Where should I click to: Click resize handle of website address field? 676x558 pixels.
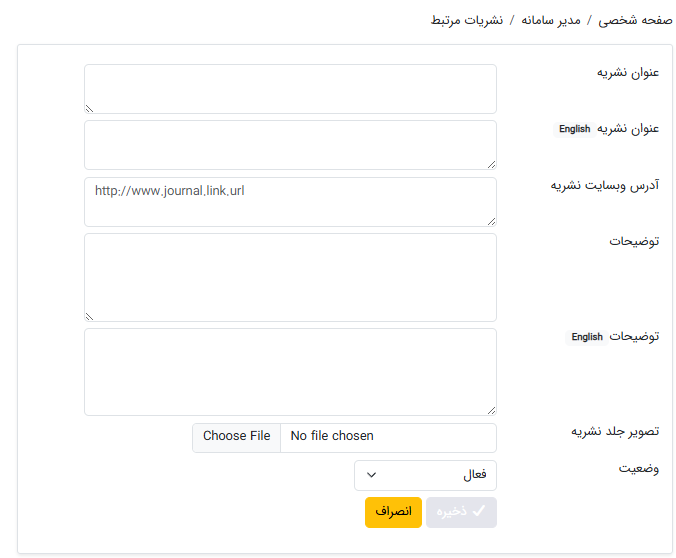coord(491,220)
